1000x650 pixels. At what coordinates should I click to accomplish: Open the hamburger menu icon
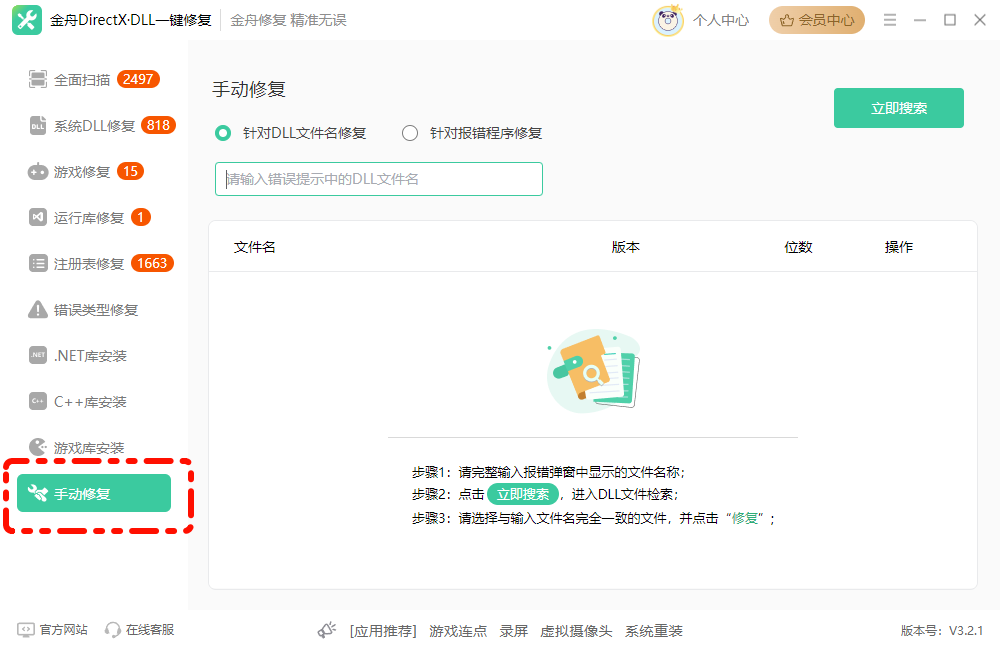tap(890, 20)
